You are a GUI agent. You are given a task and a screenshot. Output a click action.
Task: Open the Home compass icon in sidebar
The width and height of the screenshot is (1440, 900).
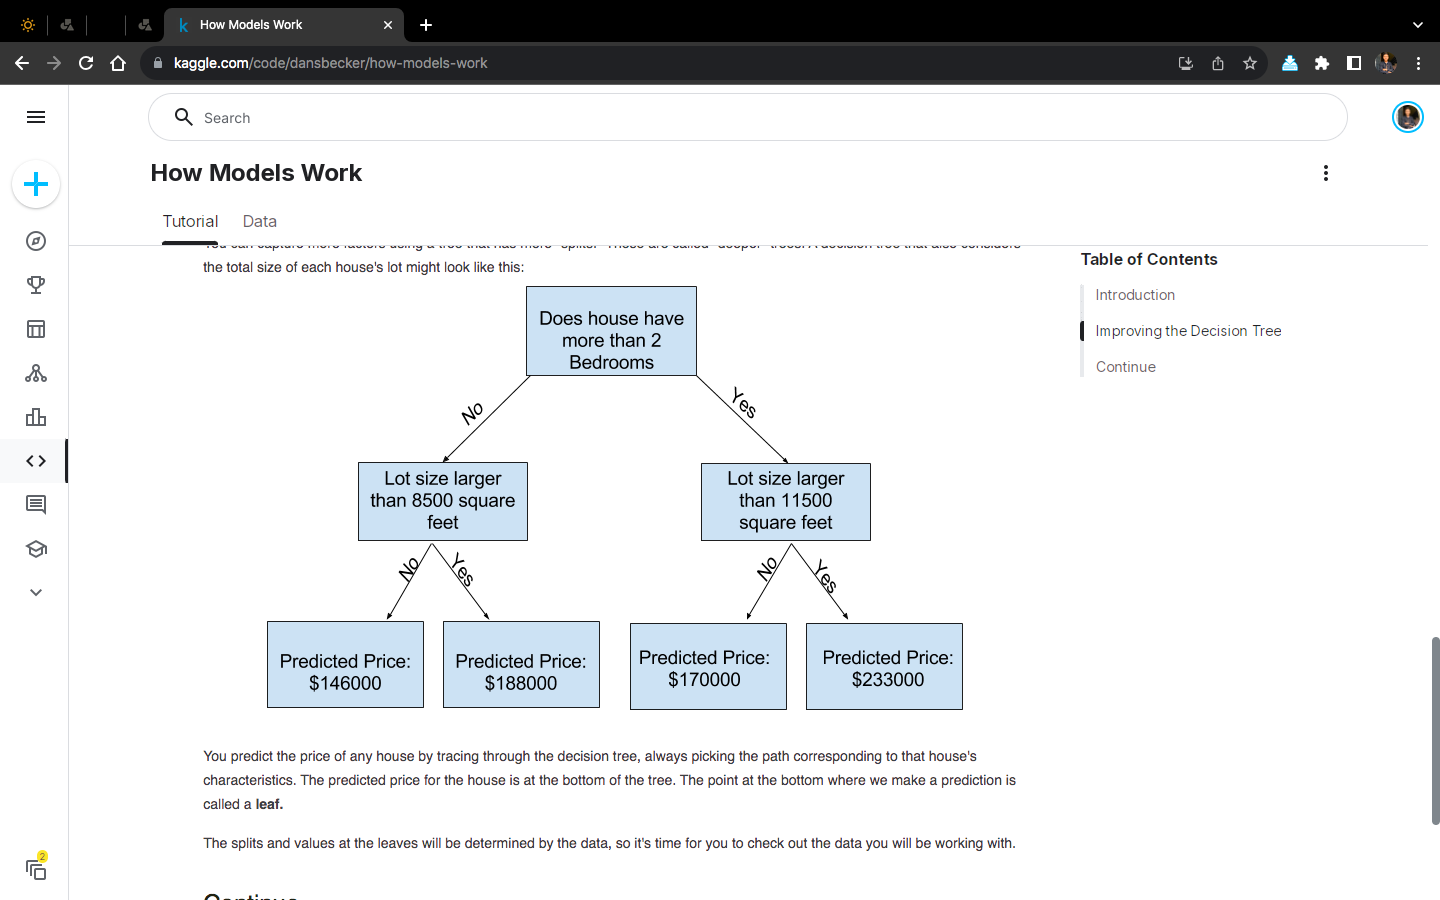pos(36,241)
